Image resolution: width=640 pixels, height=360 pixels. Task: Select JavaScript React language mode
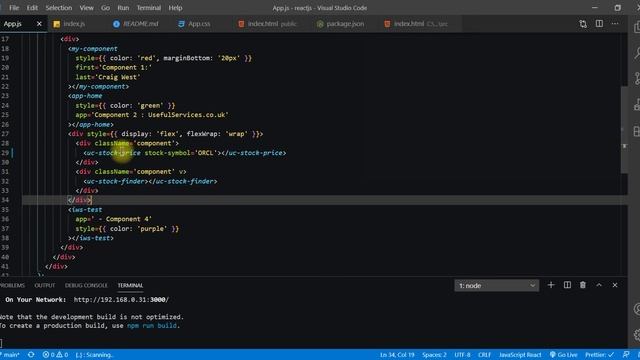(x=520, y=355)
